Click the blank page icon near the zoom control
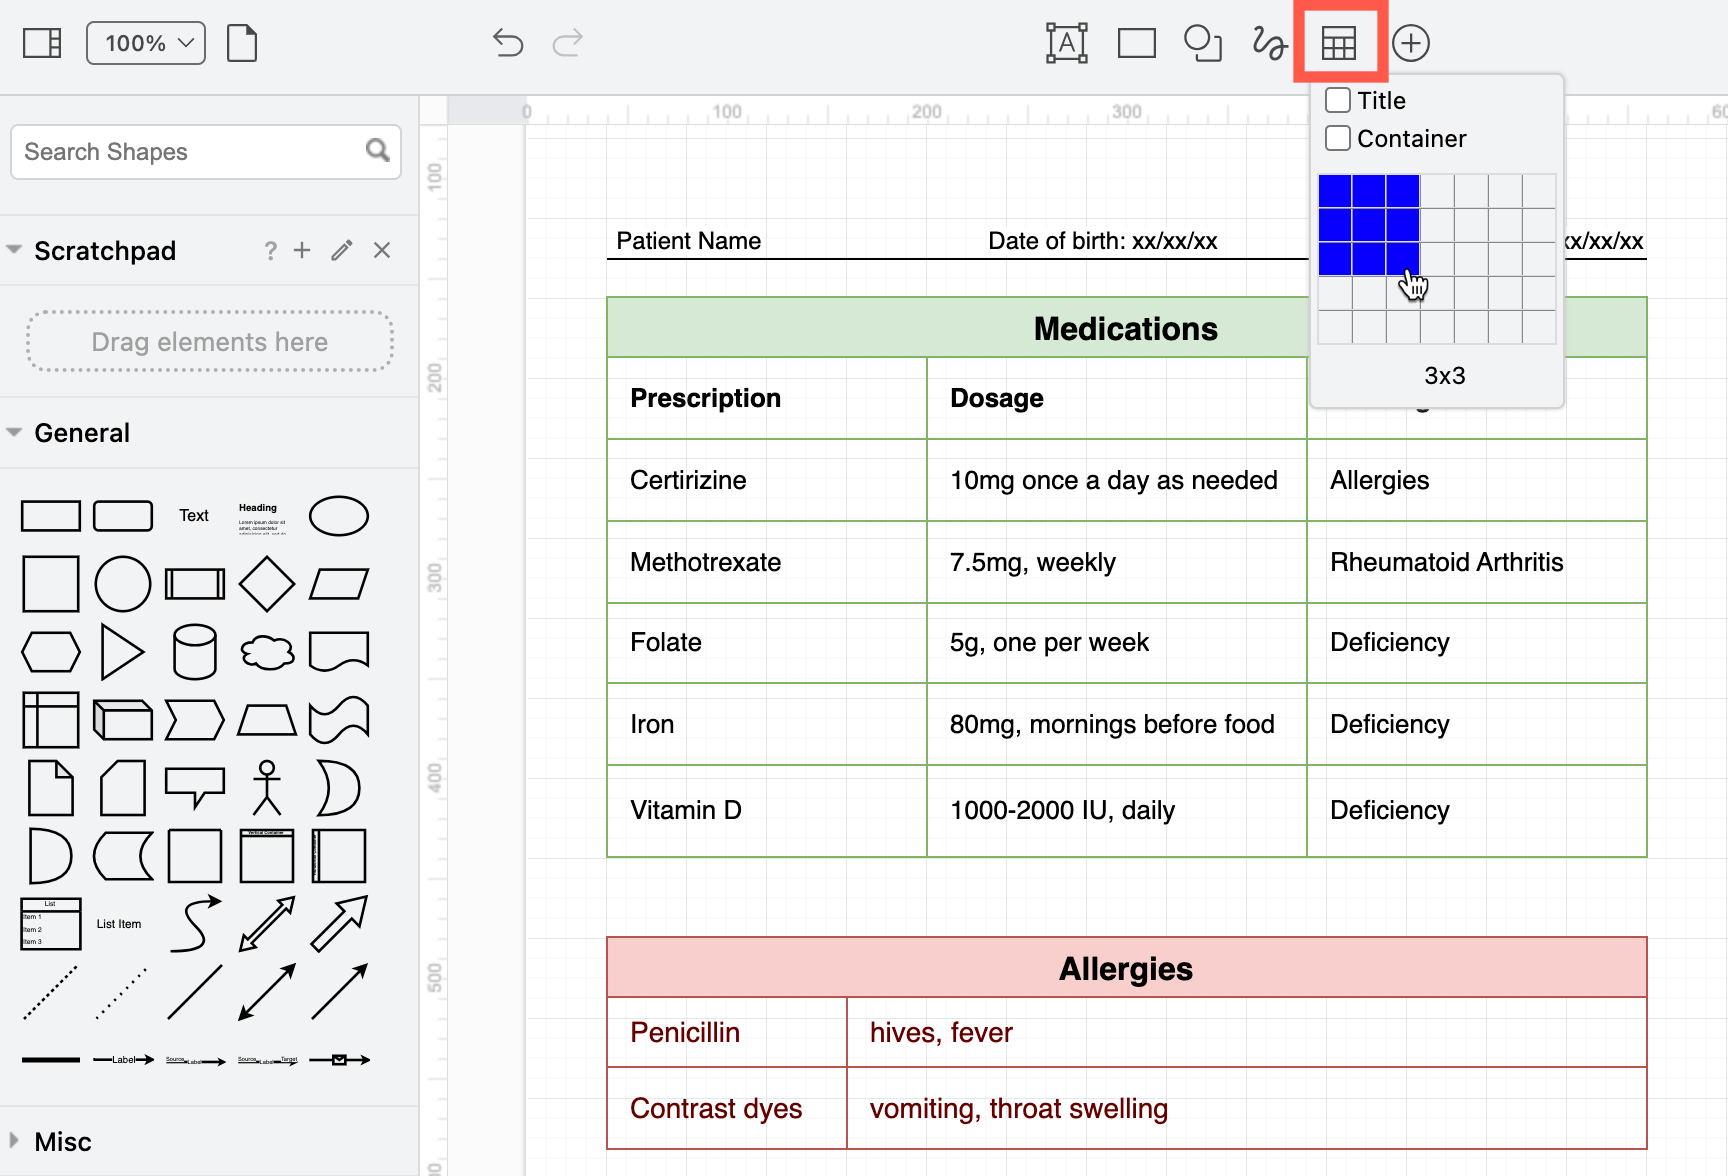Image resolution: width=1728 pixels, height=1176 pixels. tap(241, 42)
